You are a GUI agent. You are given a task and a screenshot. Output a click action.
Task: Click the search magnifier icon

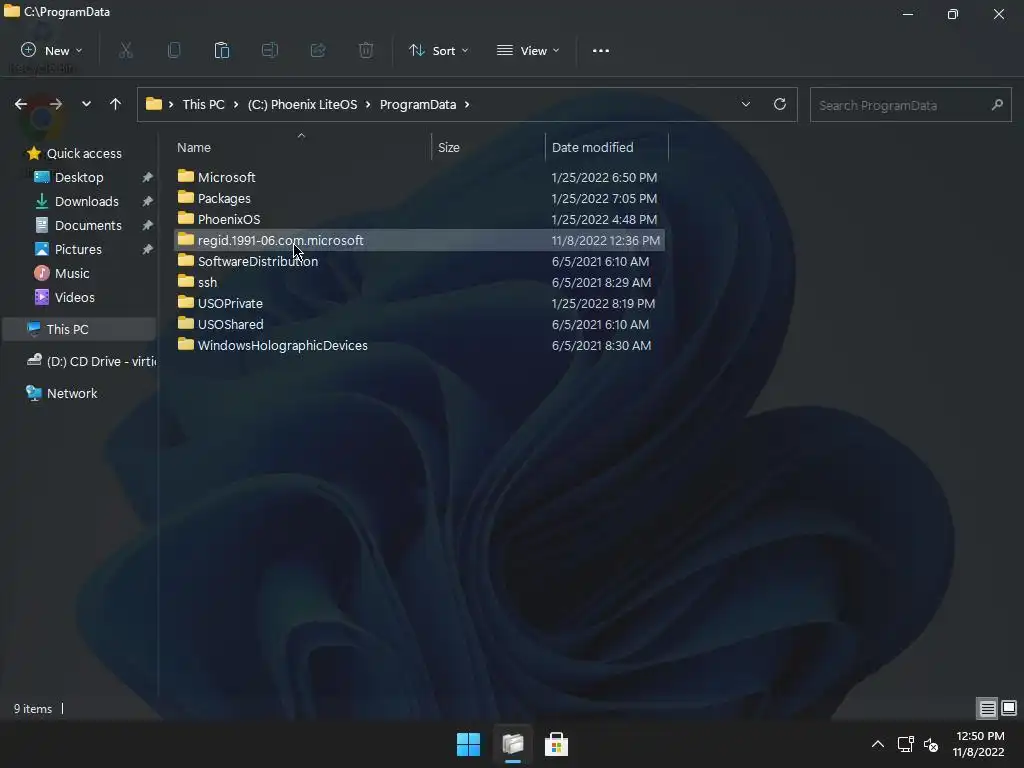pyautogui.click(x=997, y=104)
